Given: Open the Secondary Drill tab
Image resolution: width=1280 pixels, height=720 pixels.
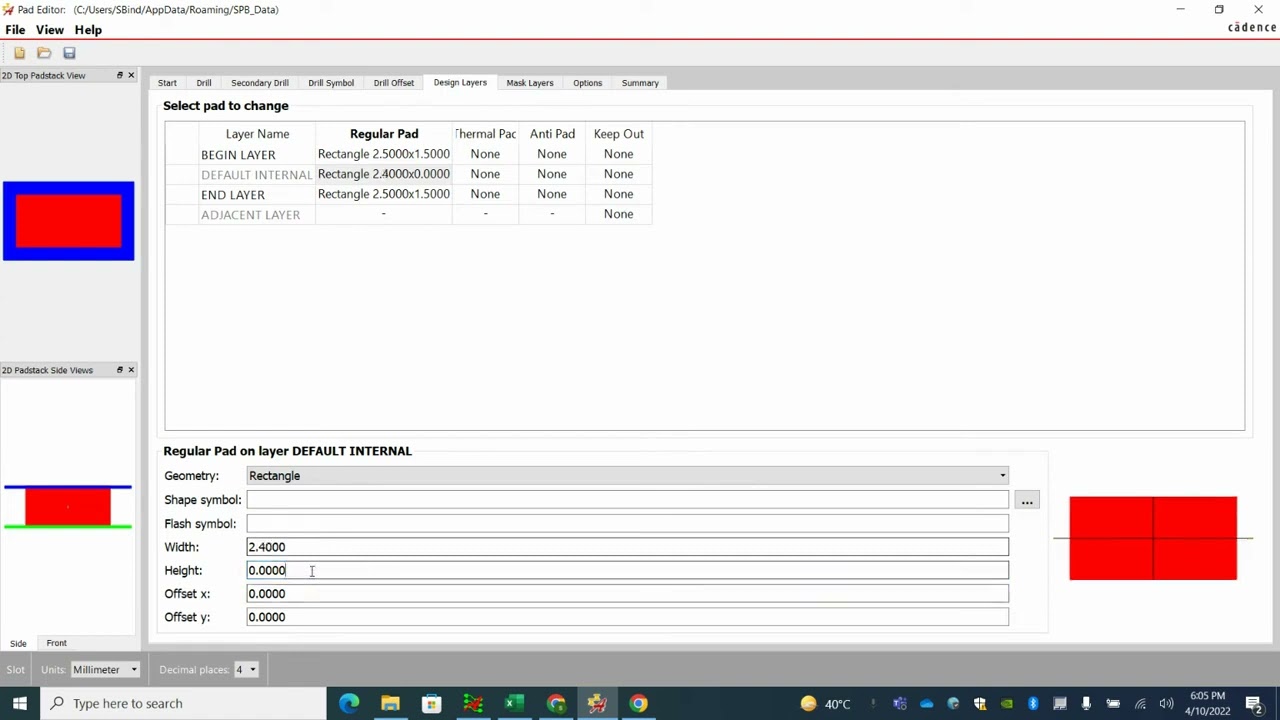Looking at the screenshot, I should pyautogui.click(x=260, y=83).
